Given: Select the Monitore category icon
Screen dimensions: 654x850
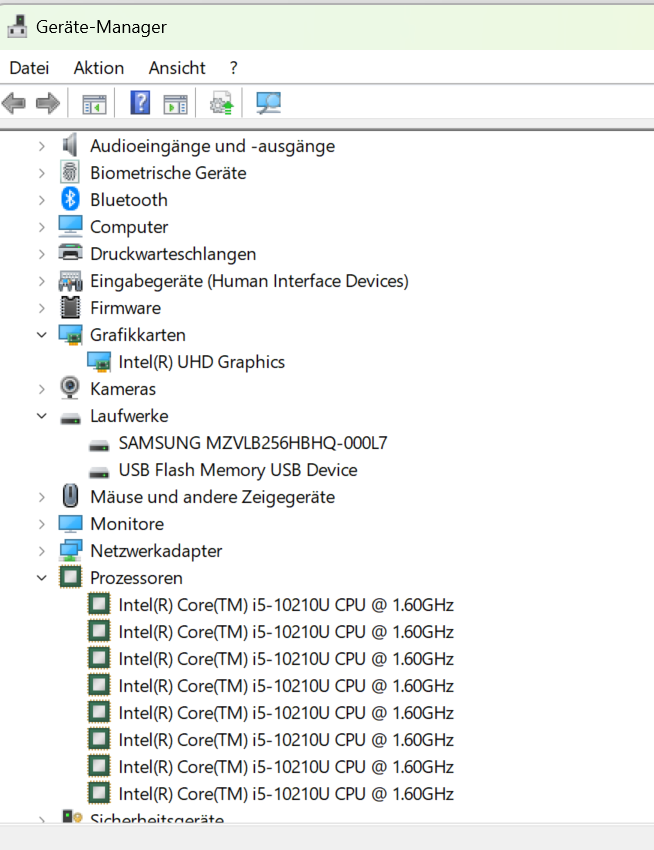Looking at the screenshot, I should pos(70,524).
